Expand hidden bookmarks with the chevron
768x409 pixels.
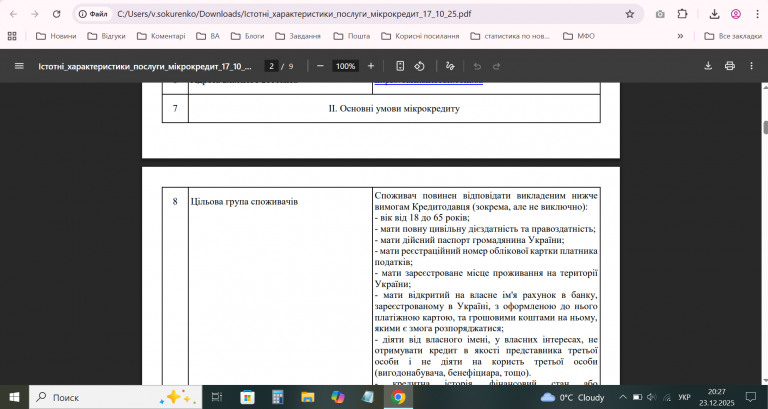click(x=680, y=36)
